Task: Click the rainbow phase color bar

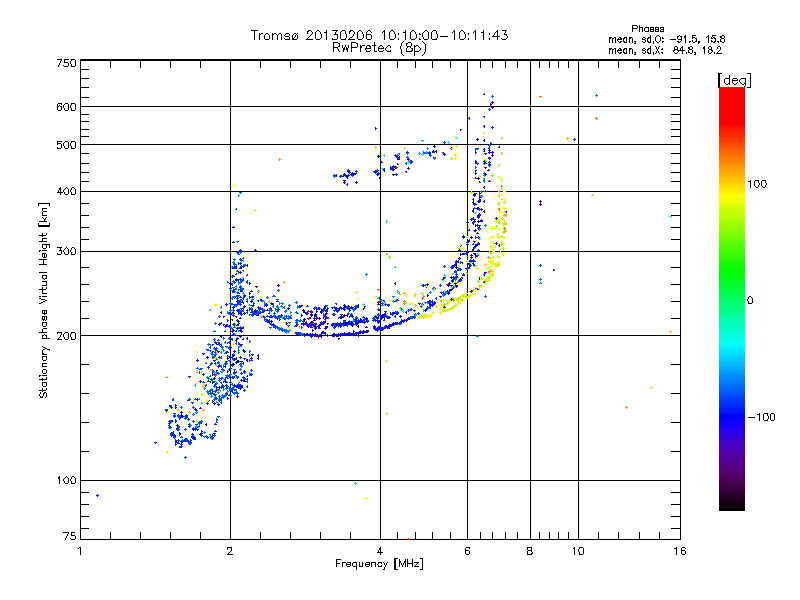Action: point(732,298)
